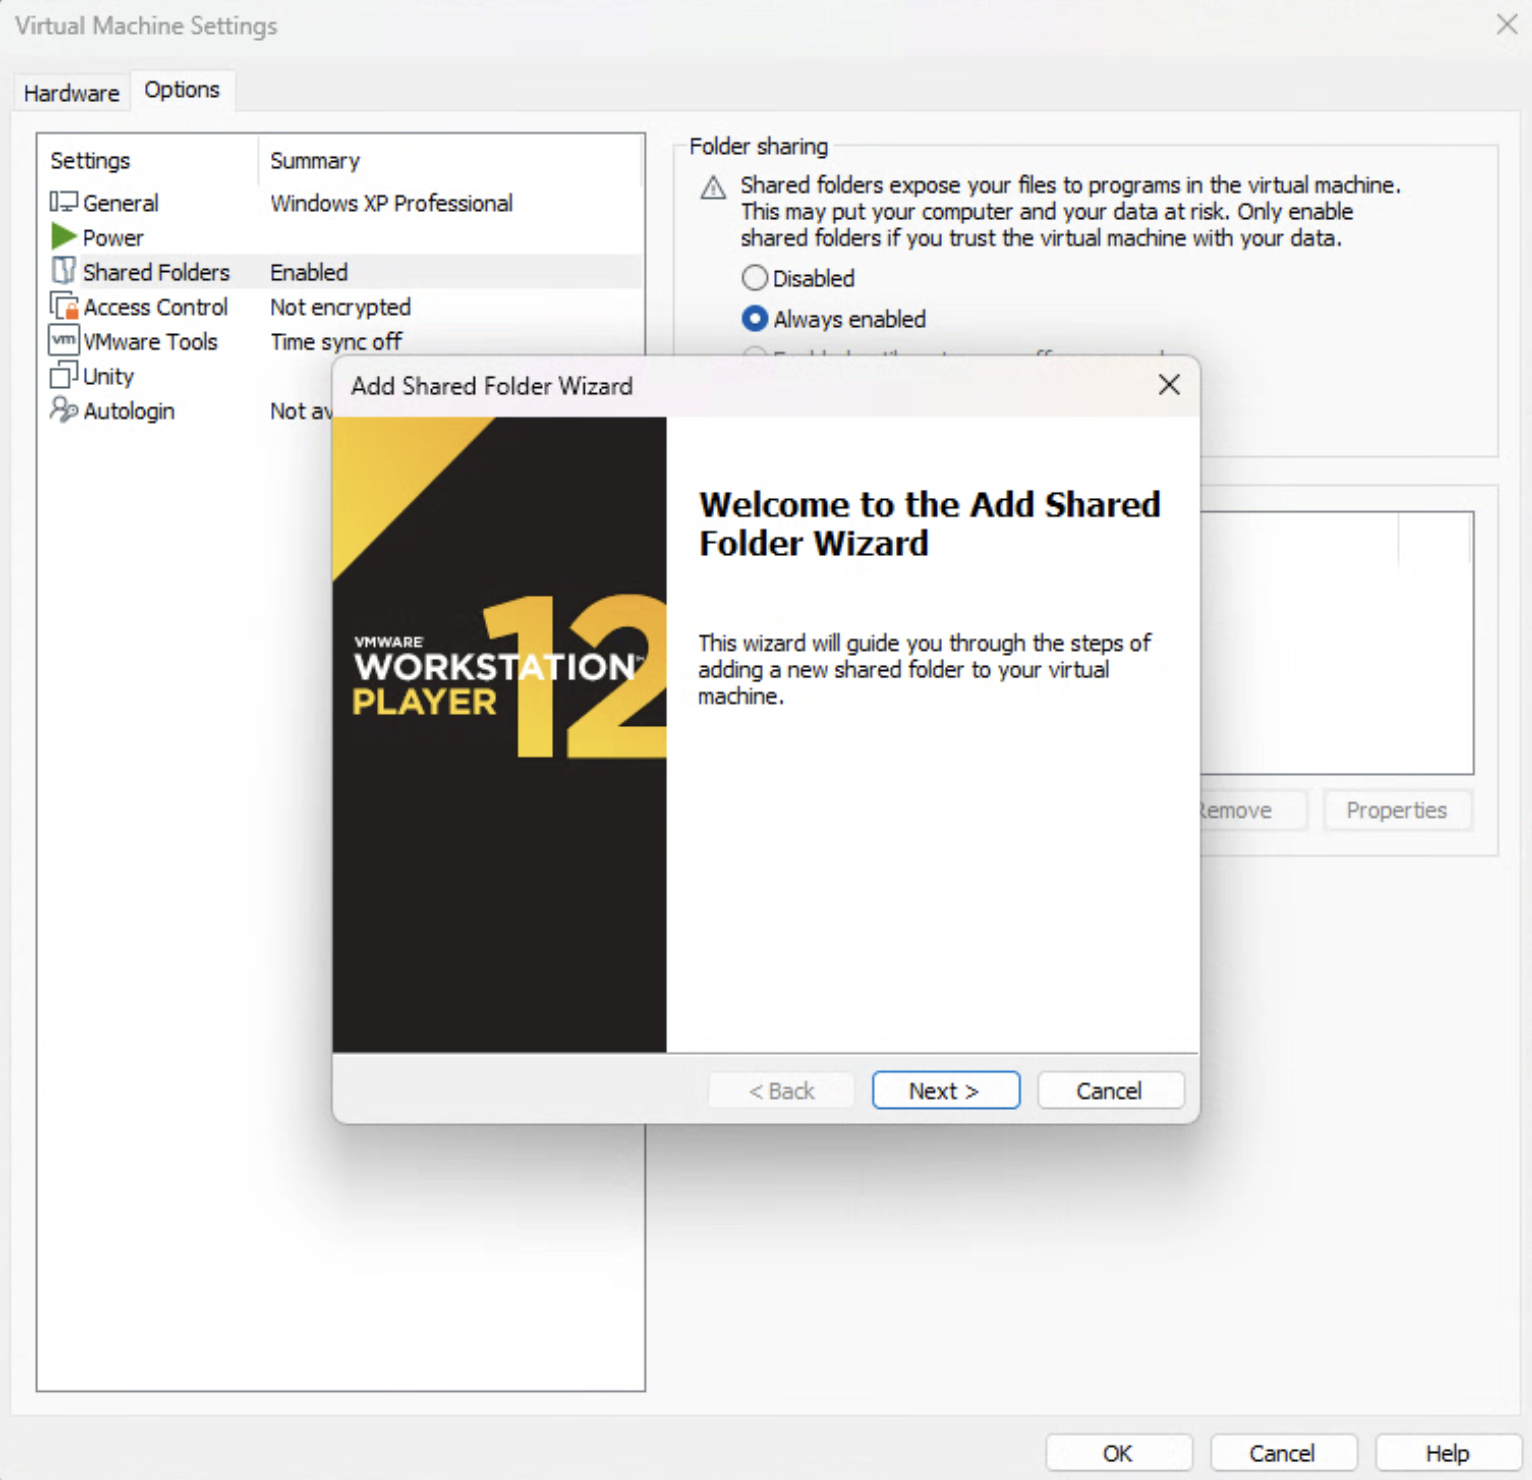
Task: Click the disabled Back button
Action: click(x=781, y=1091)
